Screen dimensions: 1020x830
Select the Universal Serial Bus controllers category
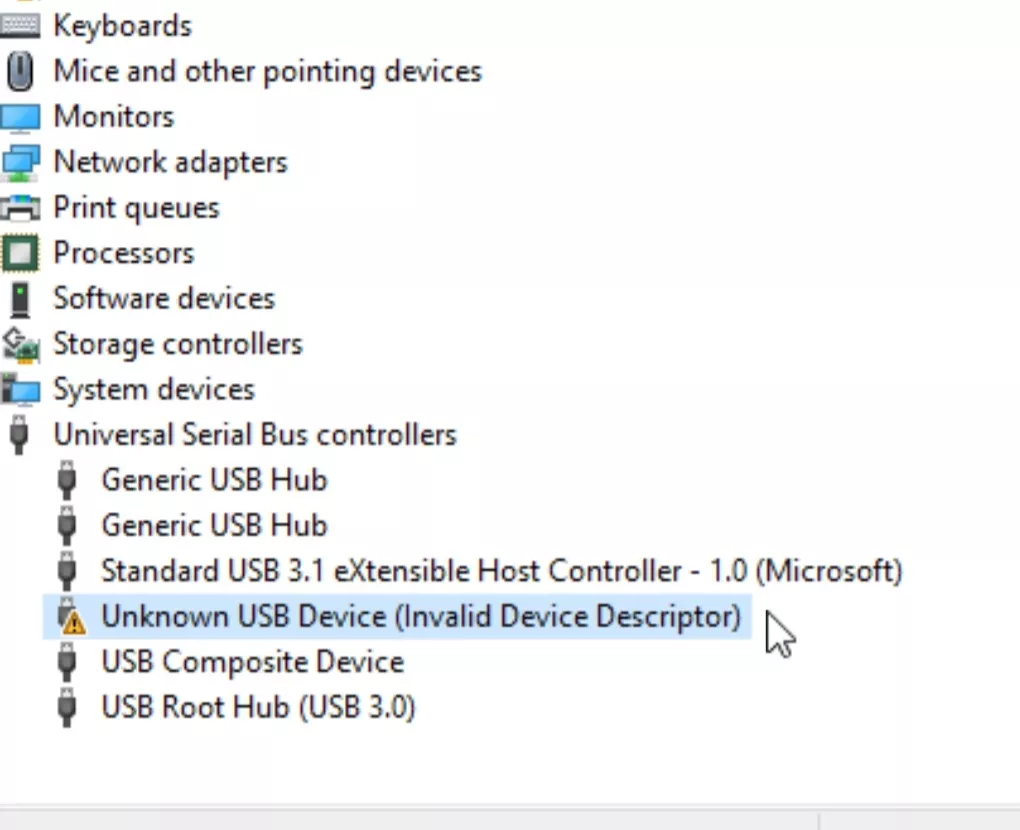pos(255,435)
